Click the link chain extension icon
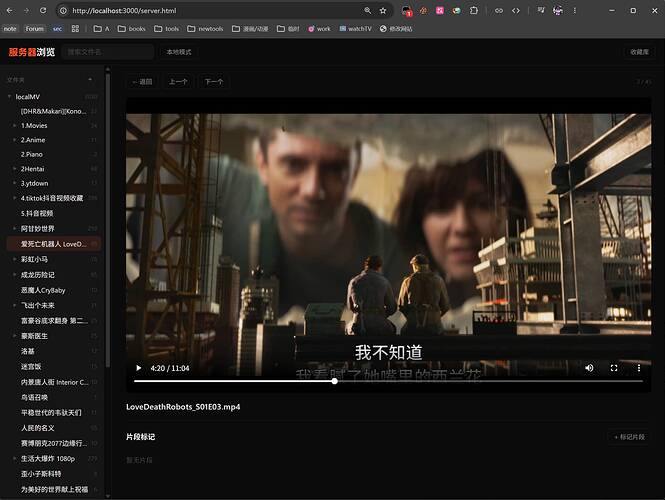This screenshot has width=665, height=500. (x=499, y=11)
